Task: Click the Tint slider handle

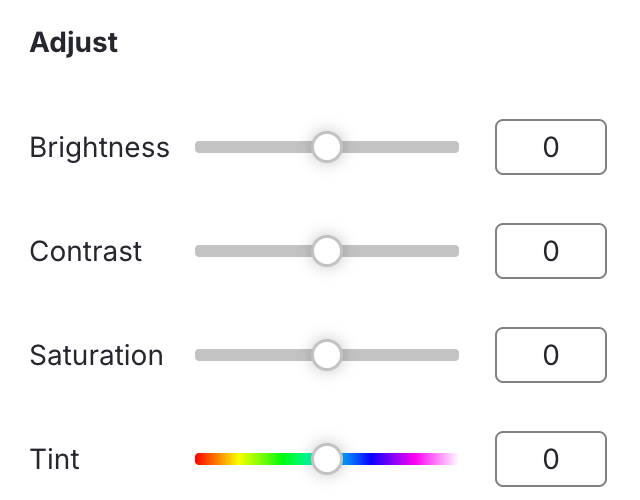Action: 326,459
